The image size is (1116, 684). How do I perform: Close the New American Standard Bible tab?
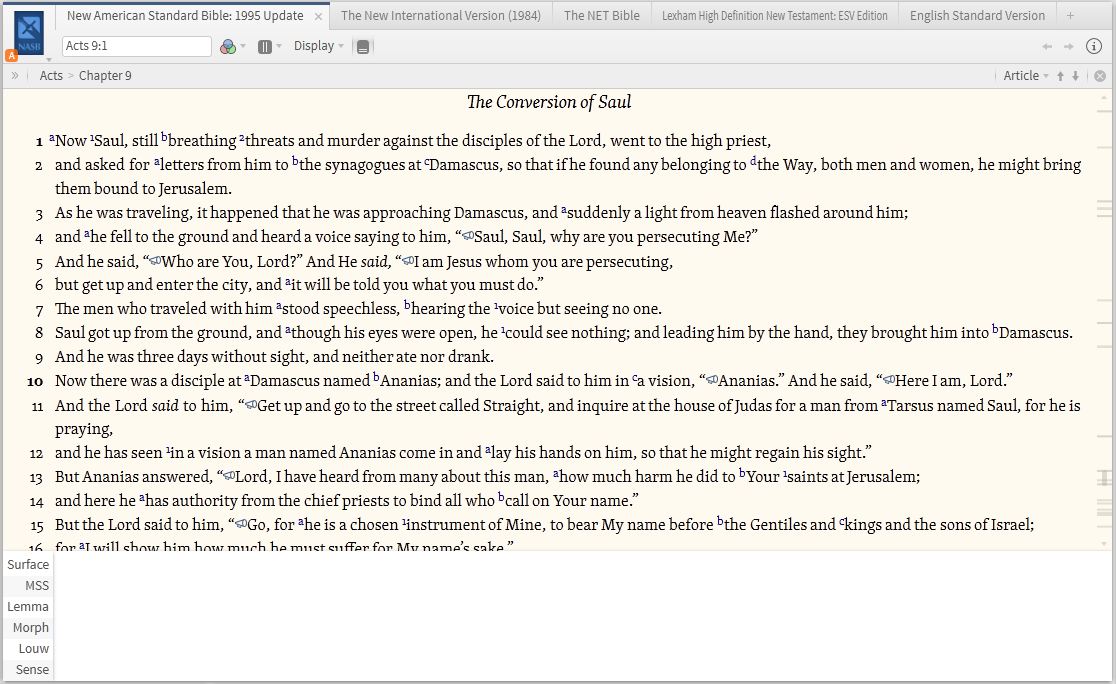tap(318, 16)
